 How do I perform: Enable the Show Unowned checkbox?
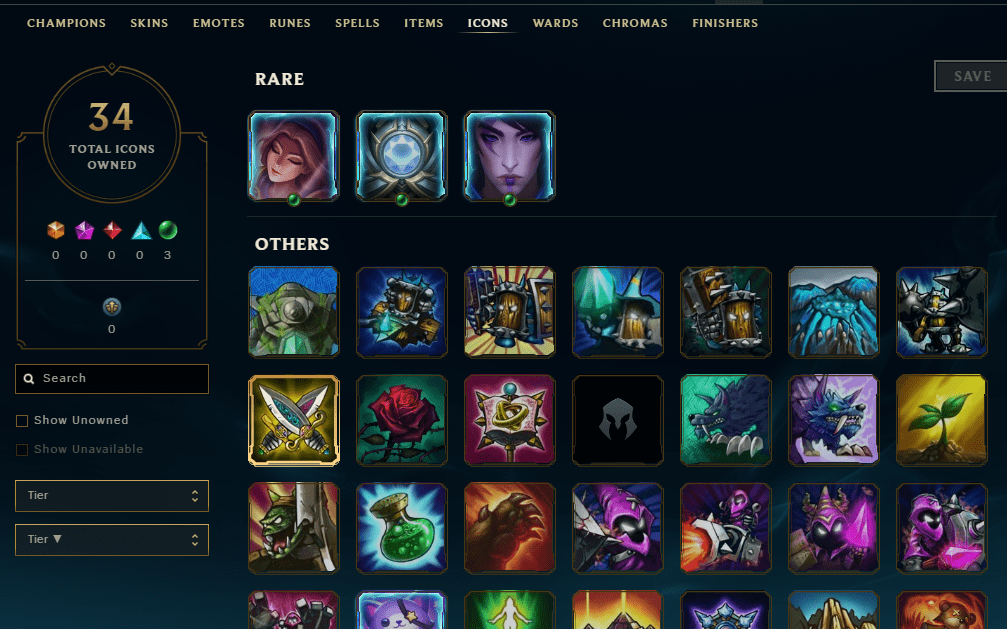coord(22,421)
